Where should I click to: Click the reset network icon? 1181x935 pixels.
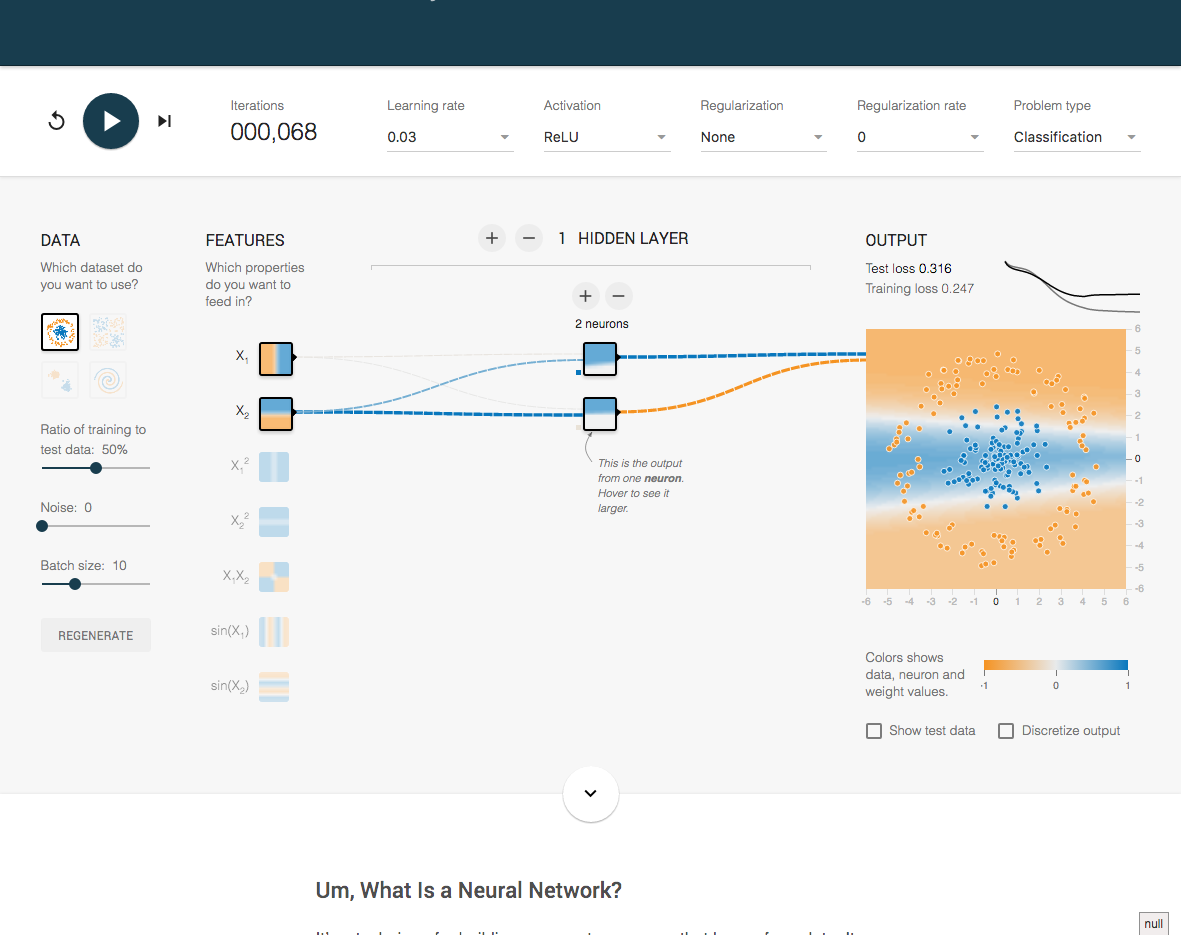coord(56,121)
